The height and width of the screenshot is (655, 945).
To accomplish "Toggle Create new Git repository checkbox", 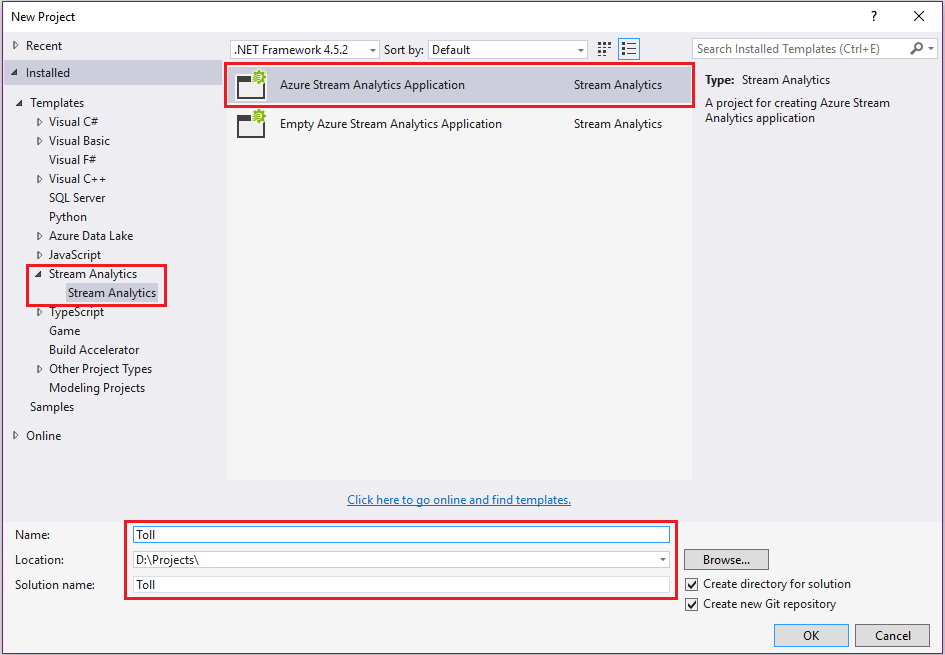I will point(692,604).
